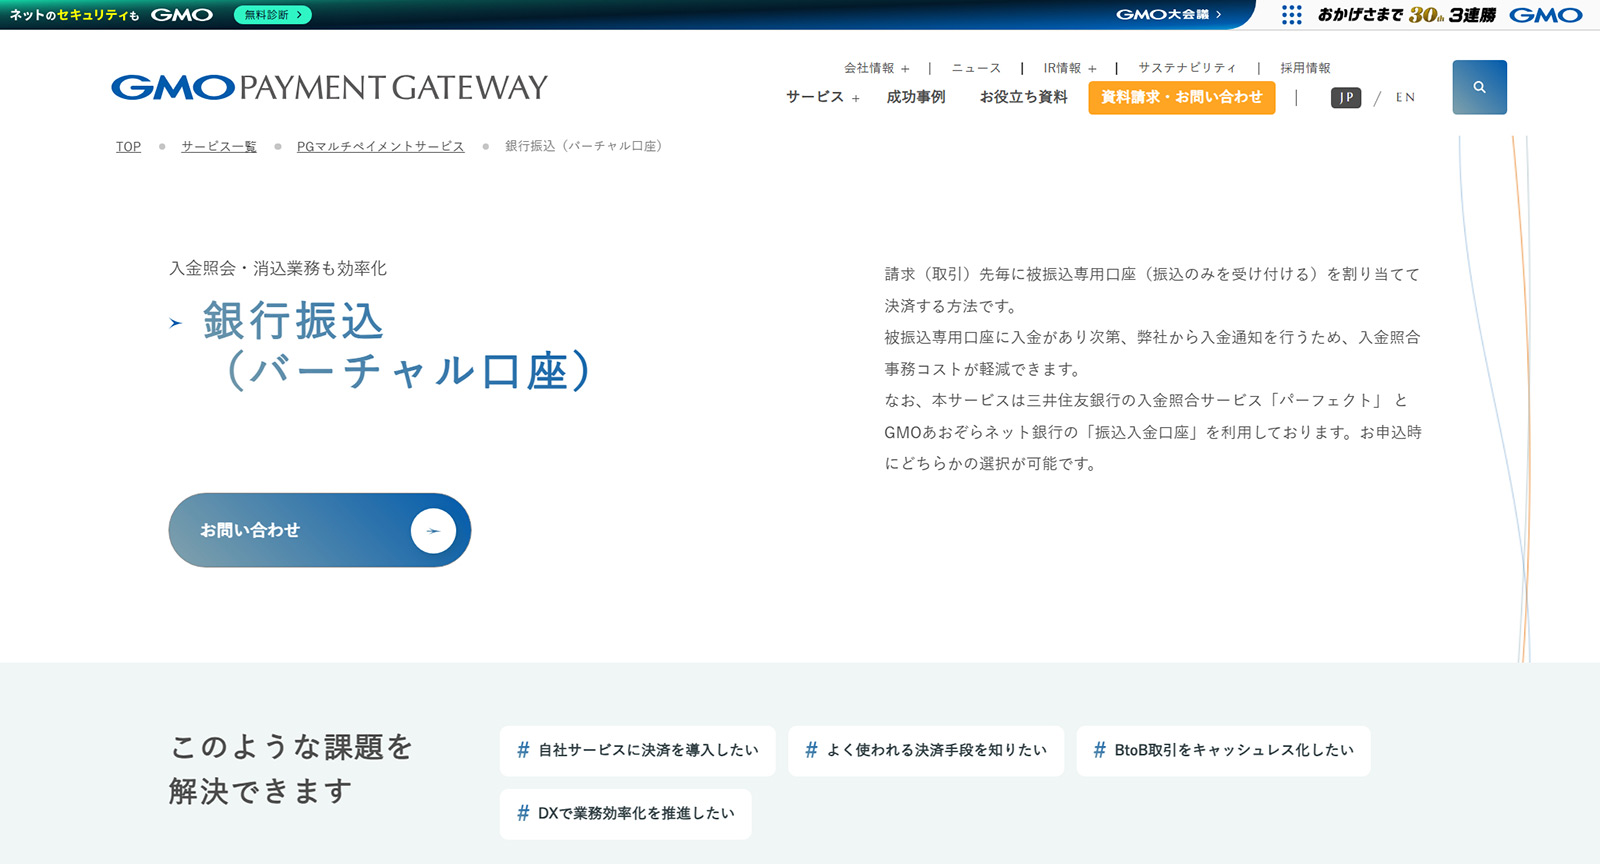Viewport: 1600px width, 864px height.
Task: Click the GMO logo in the top-right banner
Action: (x=1546, y=15)
